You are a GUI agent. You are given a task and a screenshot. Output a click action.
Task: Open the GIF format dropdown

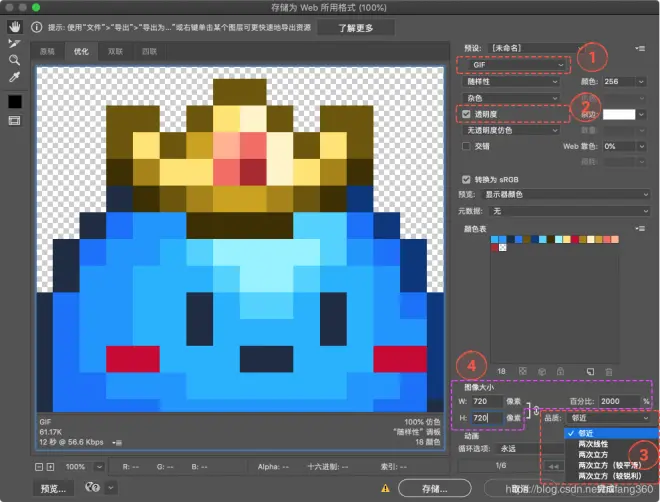click(517, 65)
